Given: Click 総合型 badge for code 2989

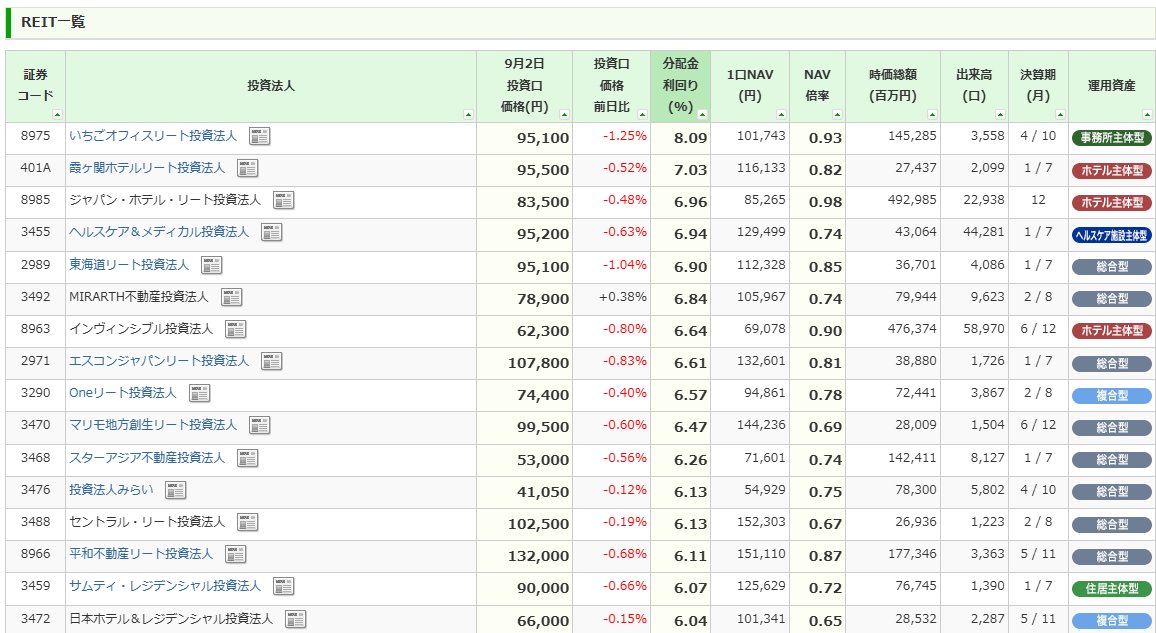Looking at the screenshot, I should pos(1112,267).
